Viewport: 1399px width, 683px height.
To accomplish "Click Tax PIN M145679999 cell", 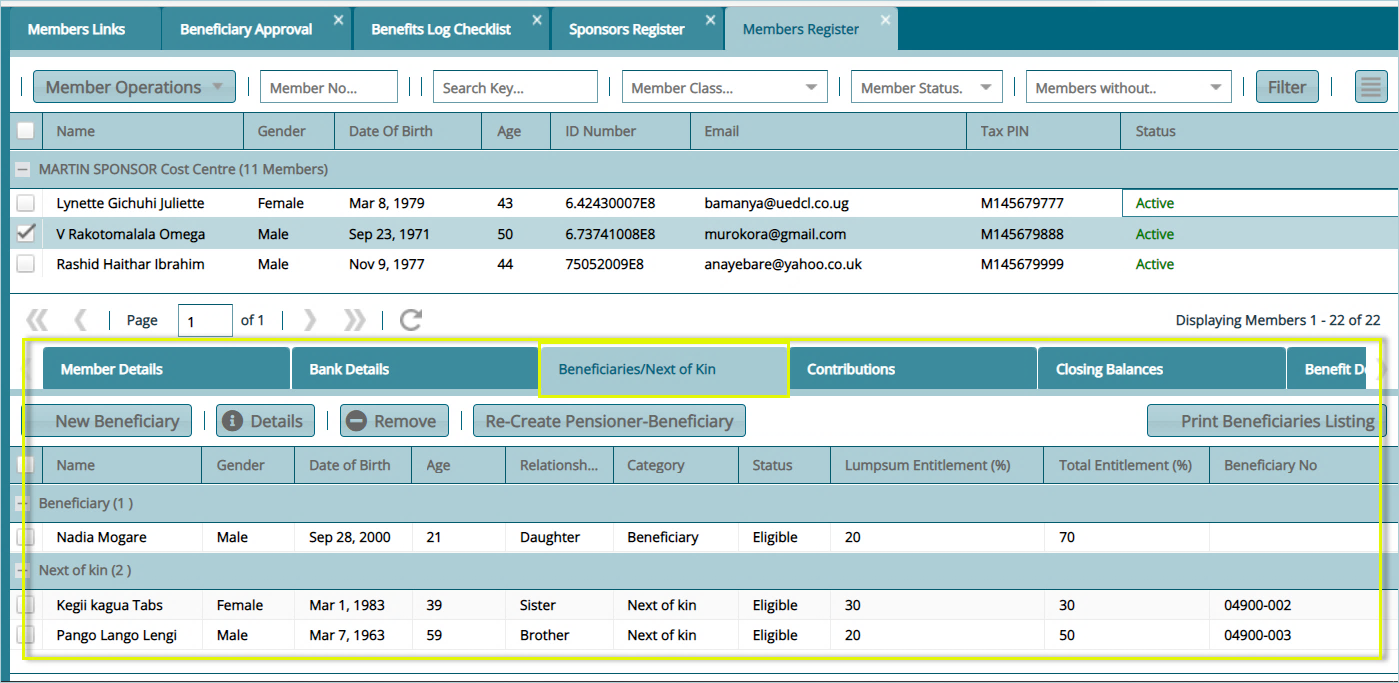I will pos(1022,264).
